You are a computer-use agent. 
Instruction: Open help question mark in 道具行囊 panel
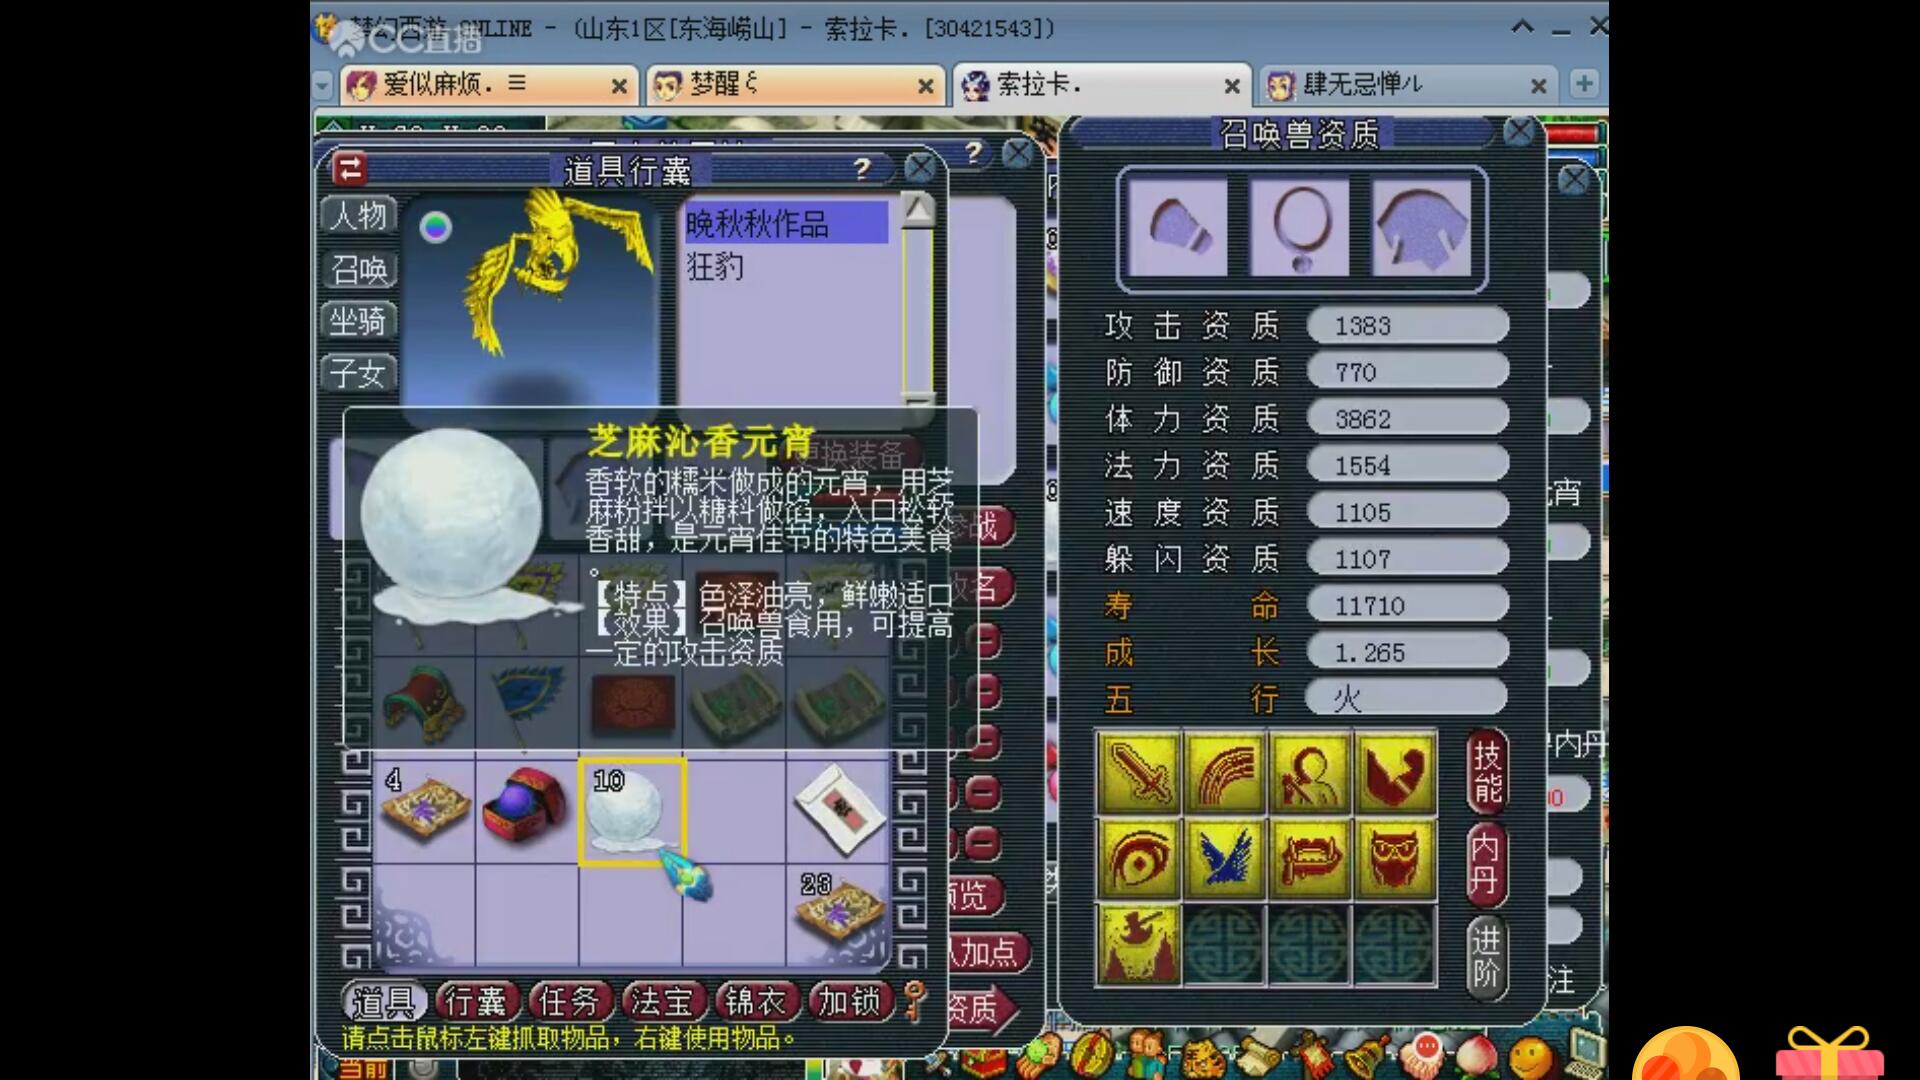click(x=862, y=169)
